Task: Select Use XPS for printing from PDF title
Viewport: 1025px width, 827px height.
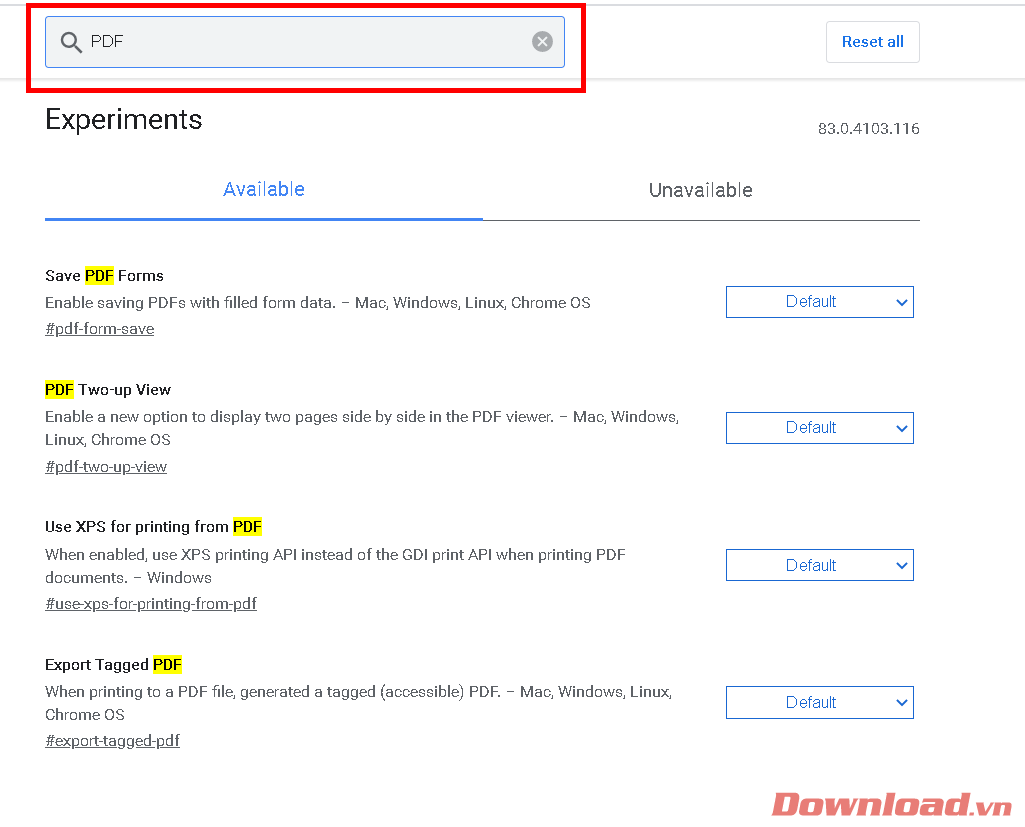Action: (x=154, y=527)
